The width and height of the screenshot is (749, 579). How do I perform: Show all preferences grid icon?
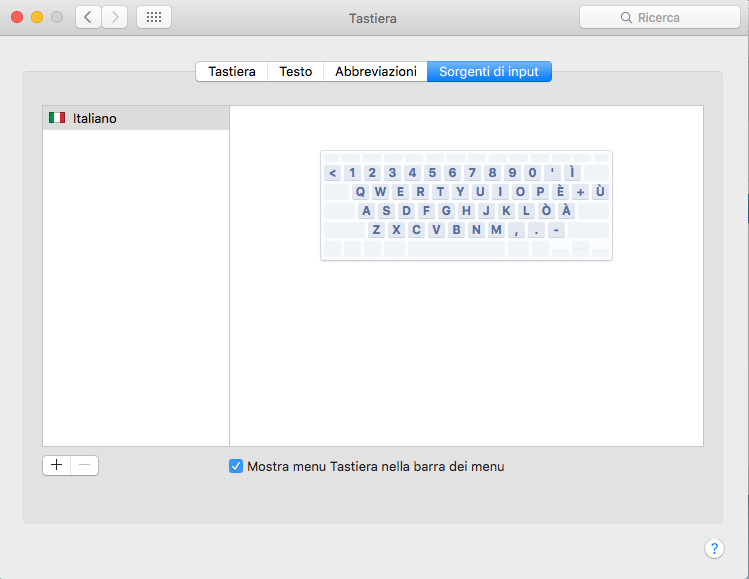154,17
